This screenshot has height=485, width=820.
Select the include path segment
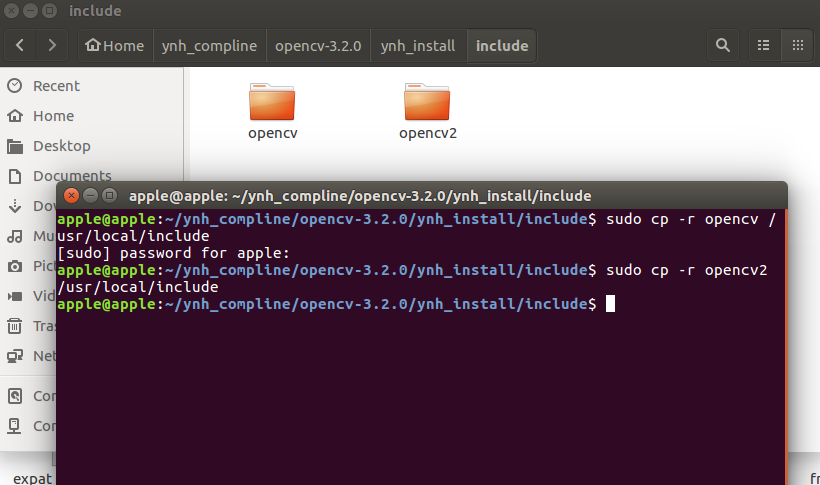502,46
